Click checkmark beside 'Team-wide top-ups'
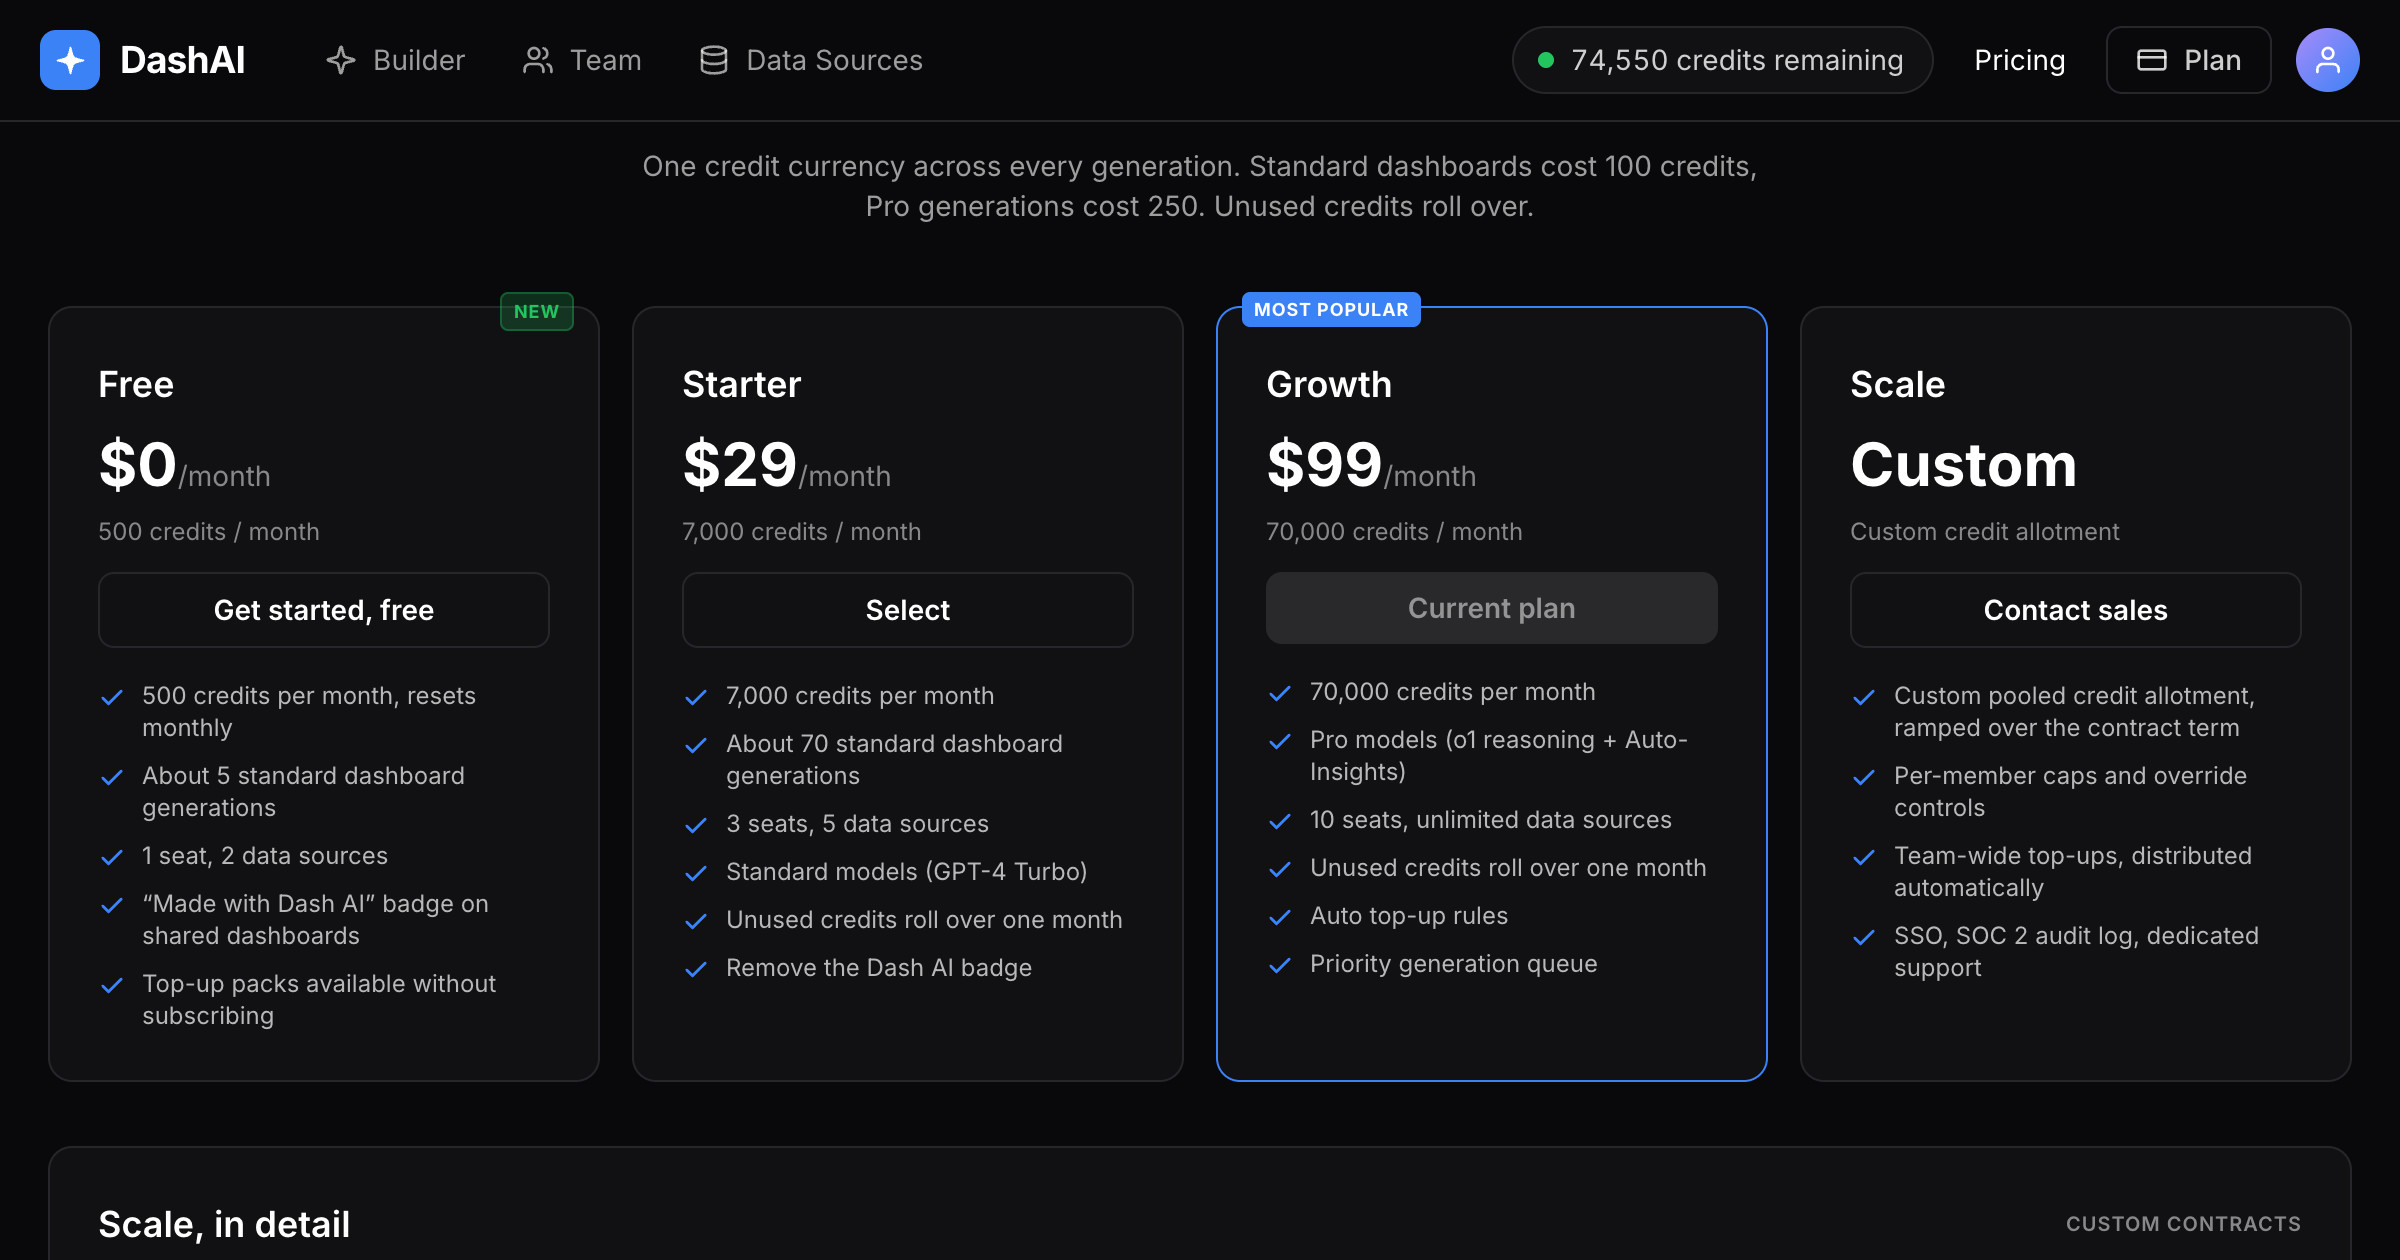The height and width of the screenshot is (1260, 2400). click(x=1864, y=857)
